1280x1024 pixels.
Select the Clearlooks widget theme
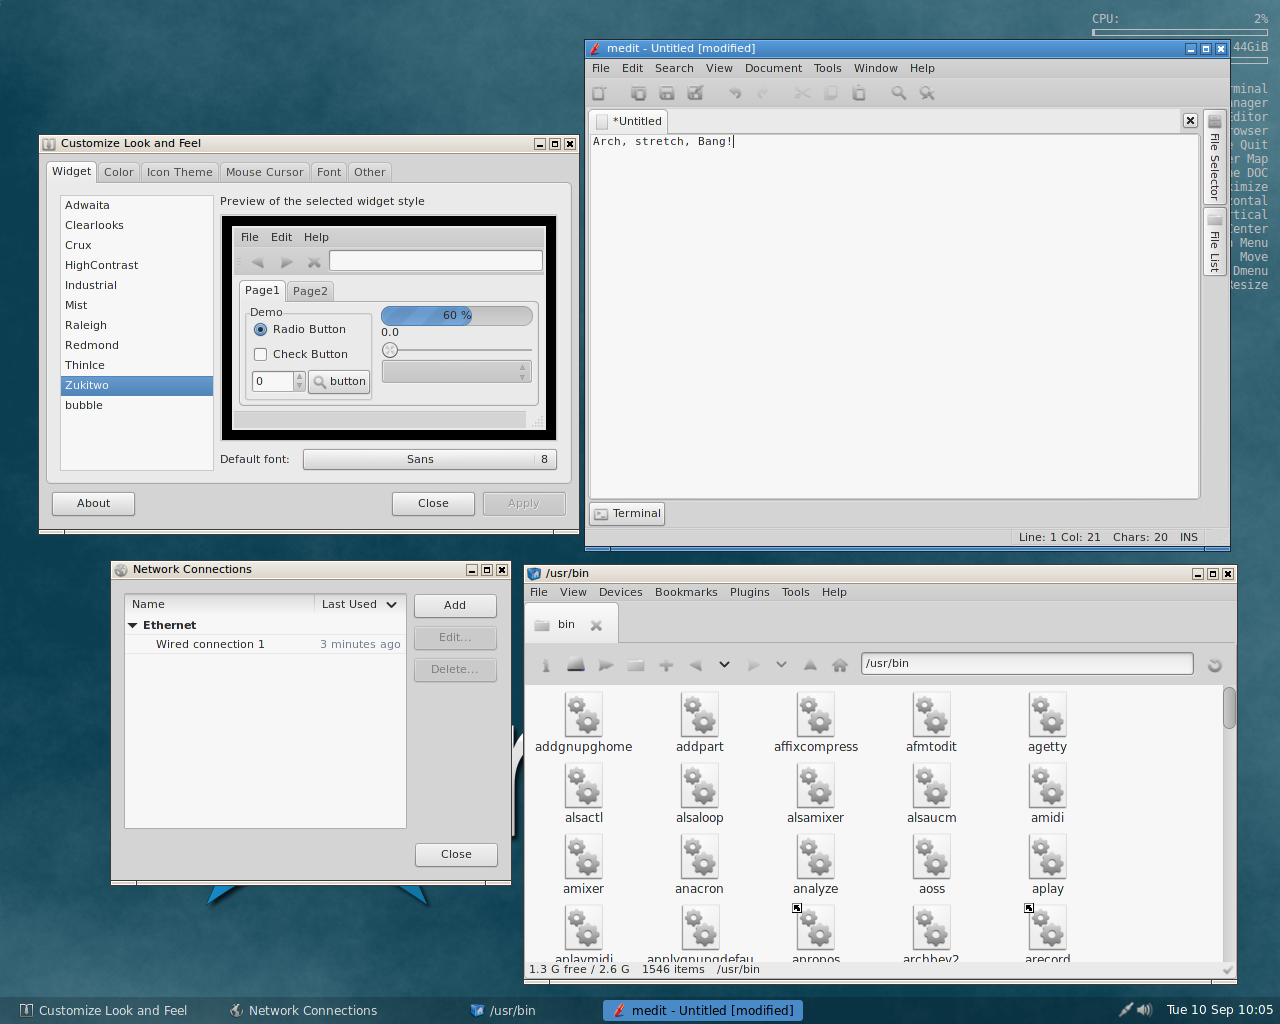137,225
